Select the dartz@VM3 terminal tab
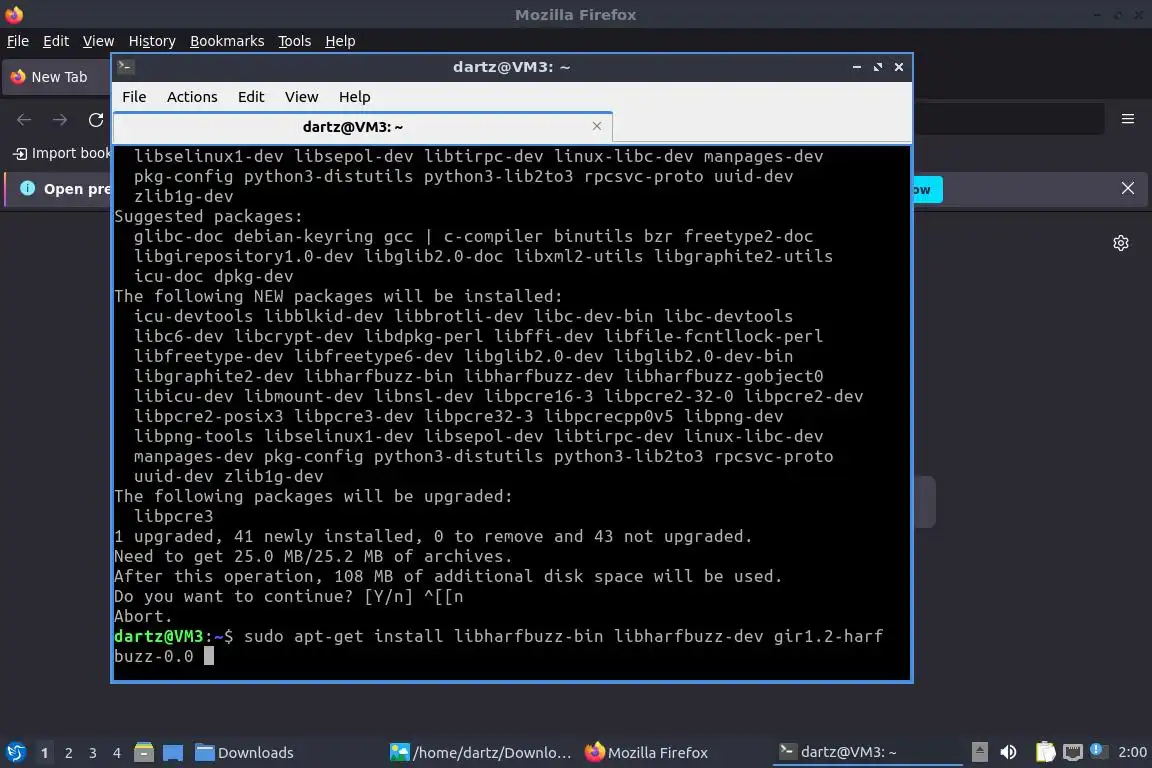Image resolution: width=1152 pixels, height=768 pixels. tap(363, 127)
